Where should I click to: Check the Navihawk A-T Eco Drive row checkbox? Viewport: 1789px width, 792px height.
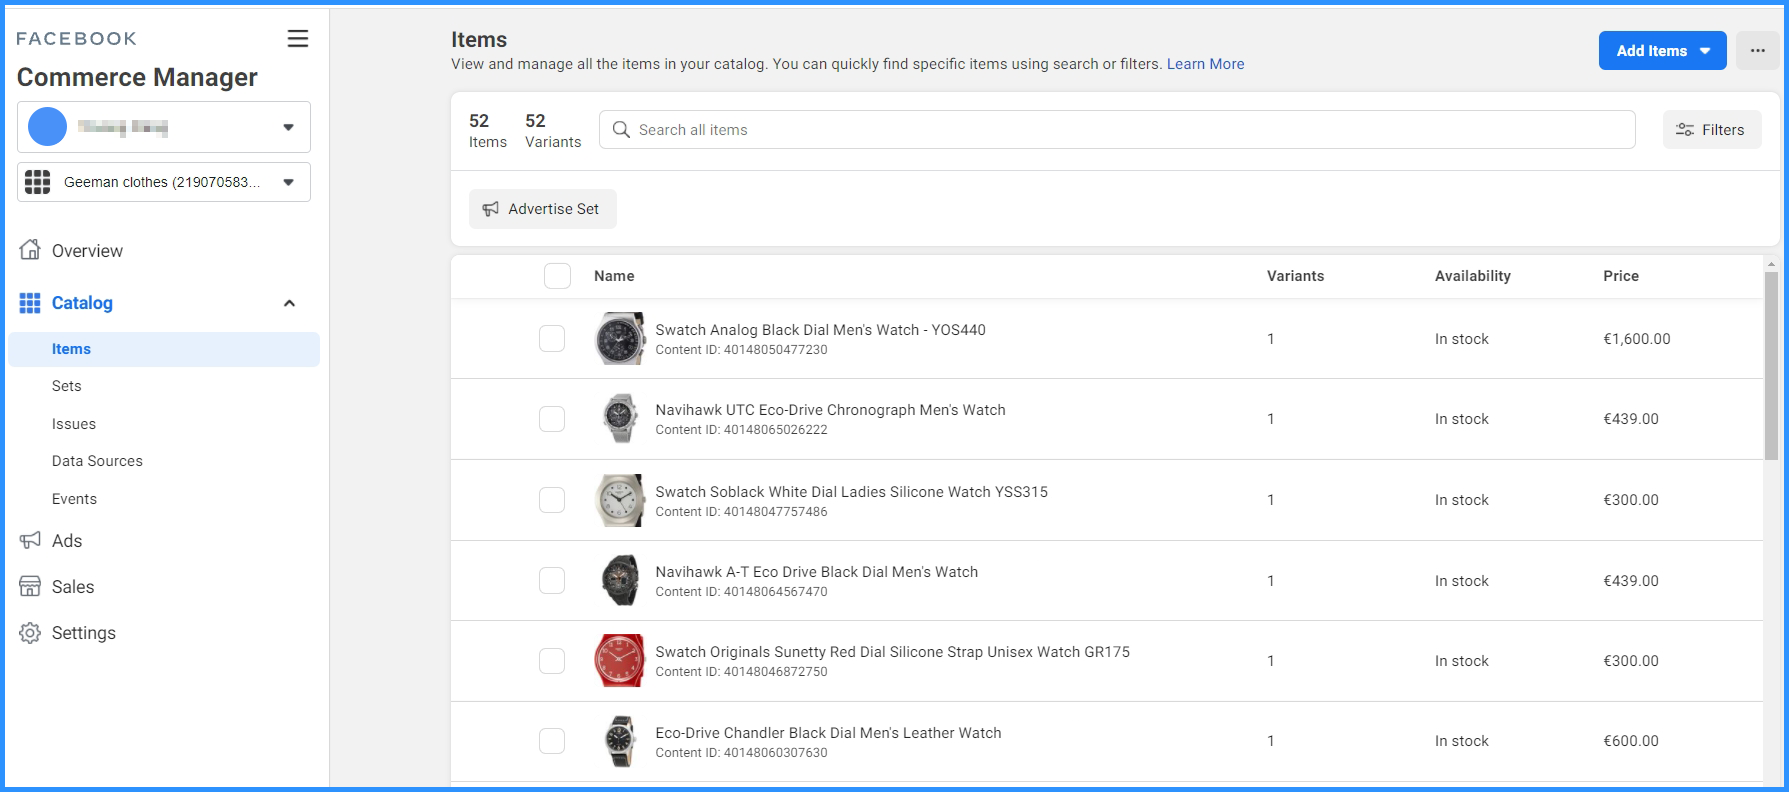pyautogui.click(x=552, y=580)
